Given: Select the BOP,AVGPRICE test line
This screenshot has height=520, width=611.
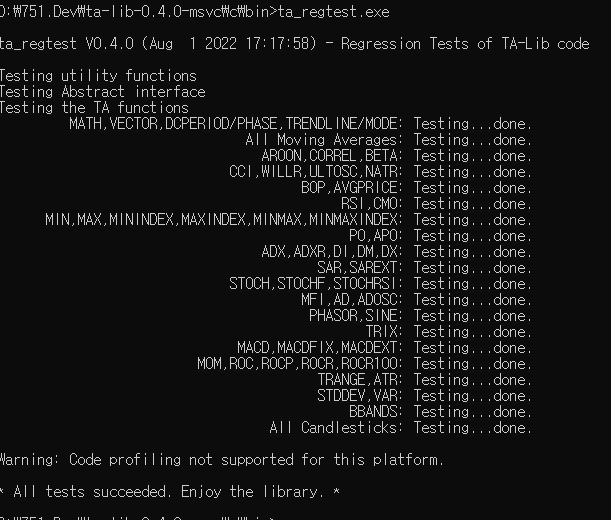Looking at the screenshot, I should click(x=416, y=188).
